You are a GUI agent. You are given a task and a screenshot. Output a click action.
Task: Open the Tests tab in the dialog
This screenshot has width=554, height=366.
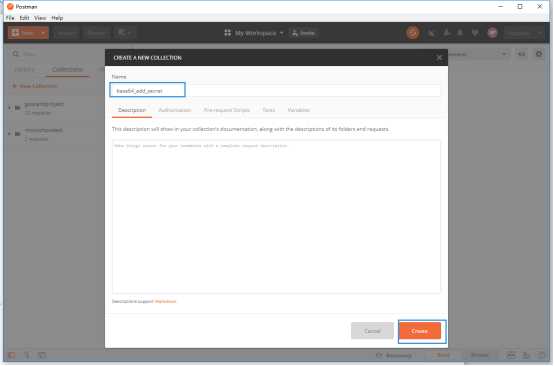click(269, 110)
